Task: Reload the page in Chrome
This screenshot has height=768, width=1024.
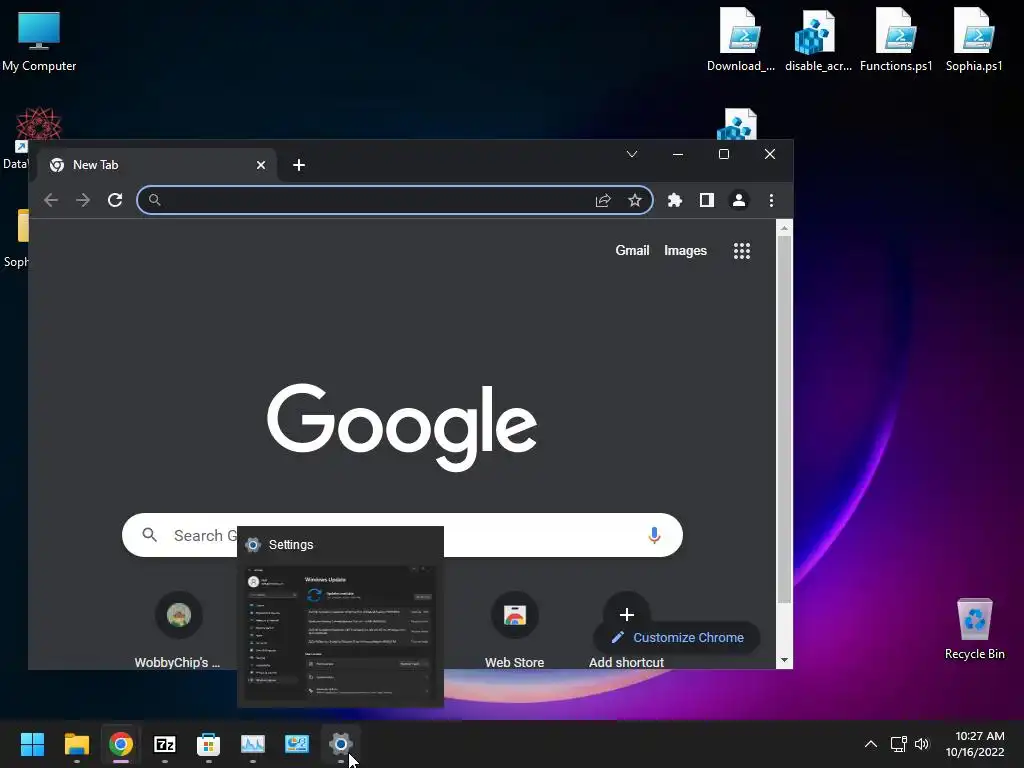Action: [115, 200]
